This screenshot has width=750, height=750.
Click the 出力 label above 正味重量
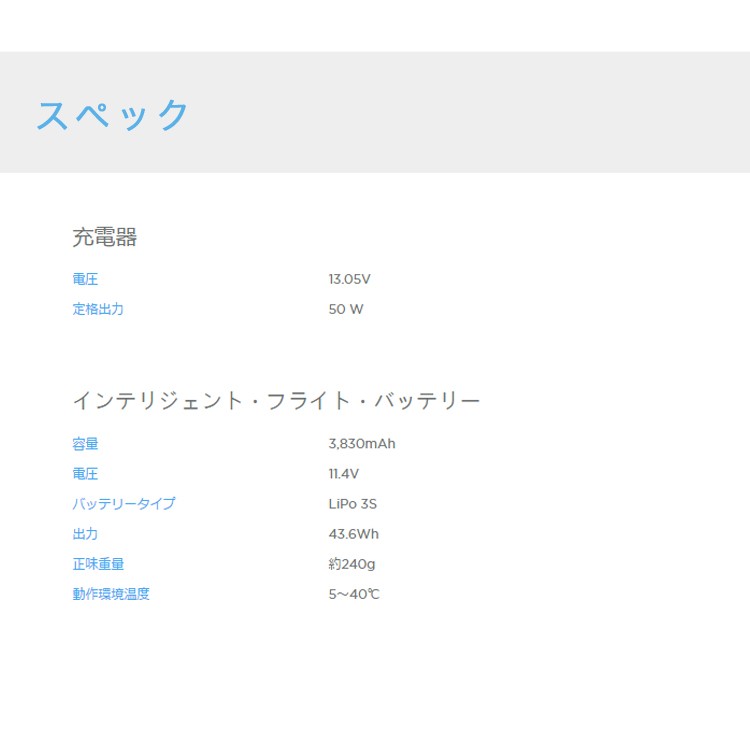pyautogui.click(x=85, y=534)
